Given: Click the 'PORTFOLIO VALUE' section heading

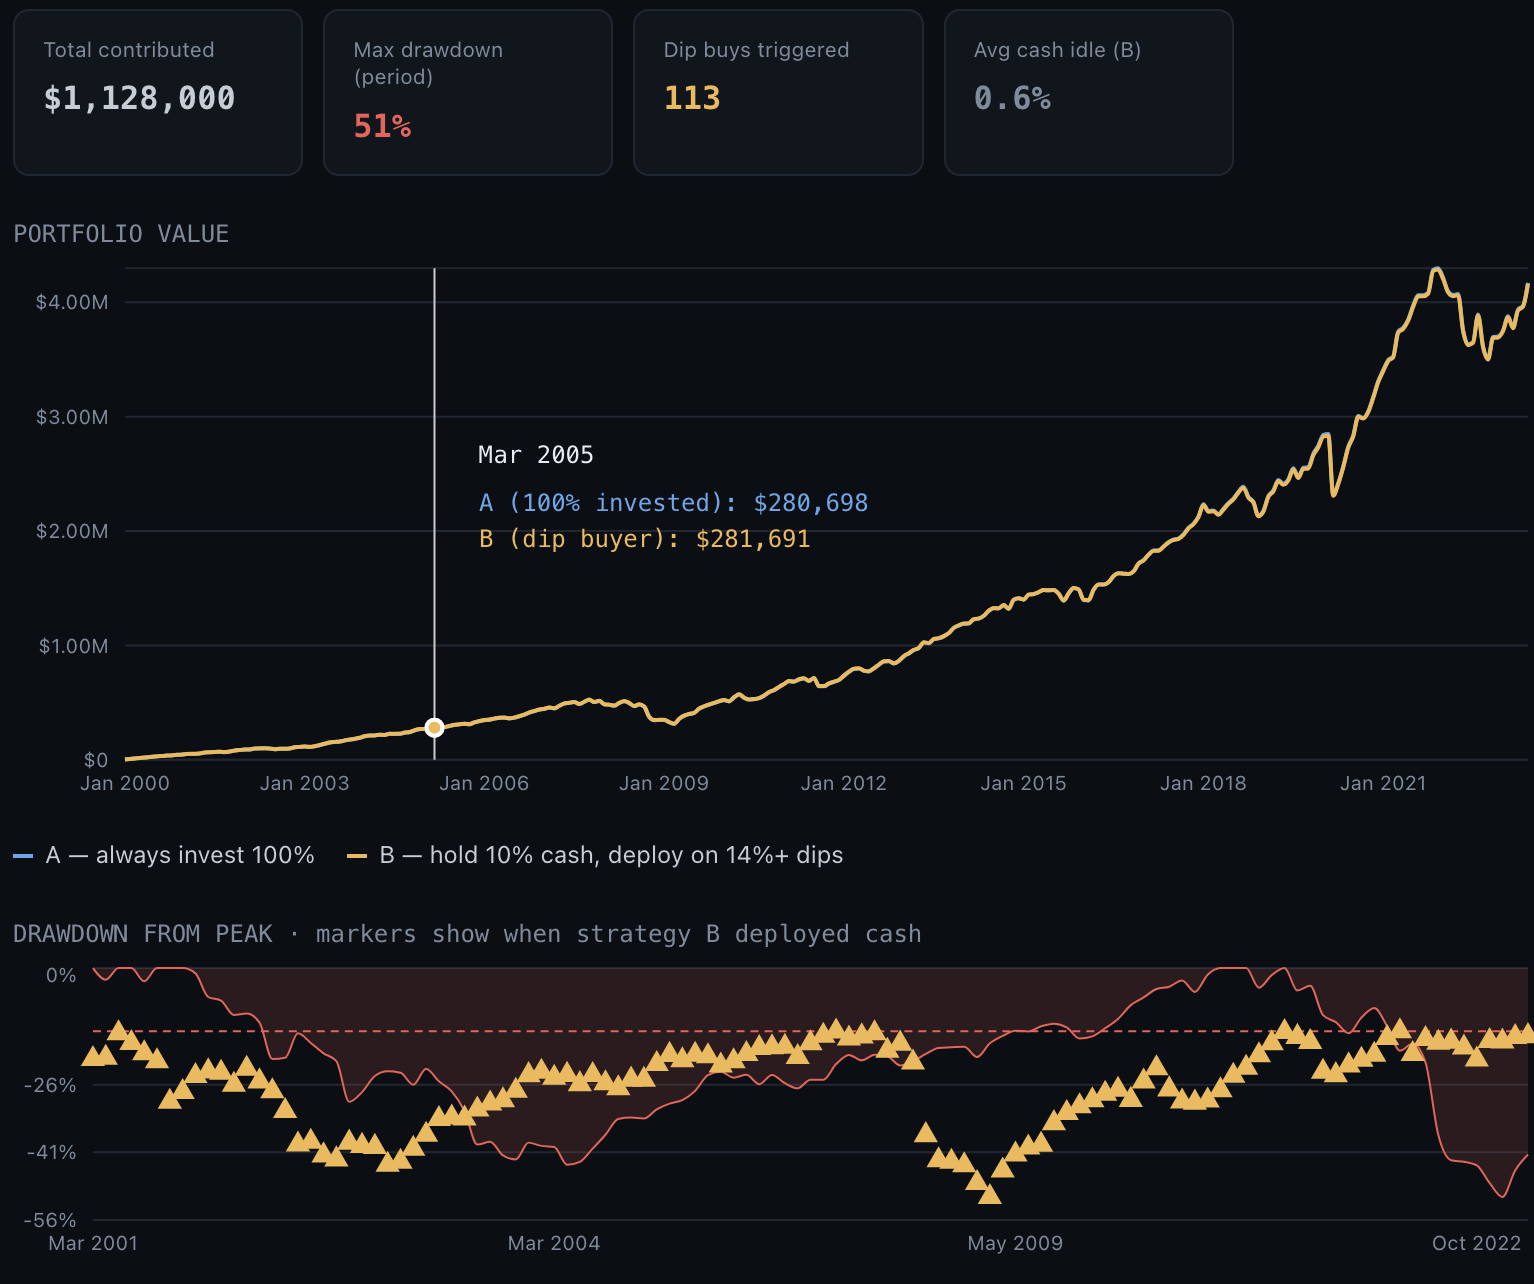Looking at the screenshot, I should coord(121,234).
